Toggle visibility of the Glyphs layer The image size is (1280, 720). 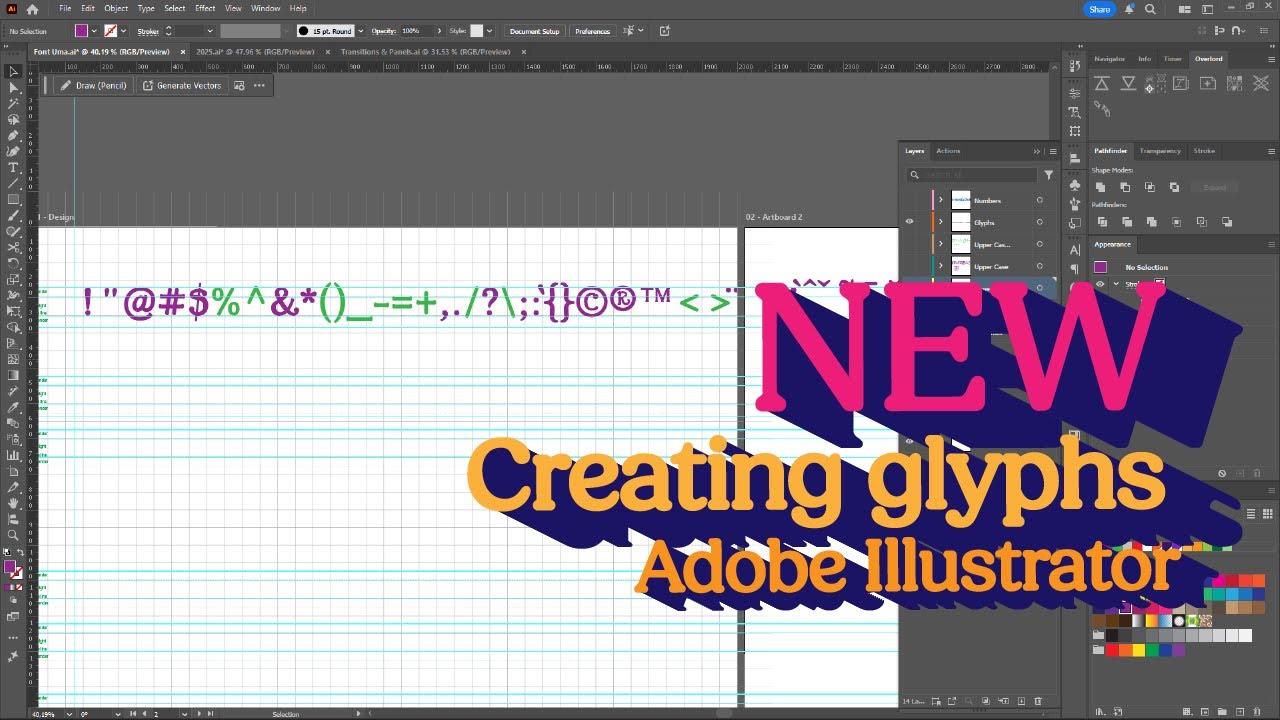(x=910, y=222)
